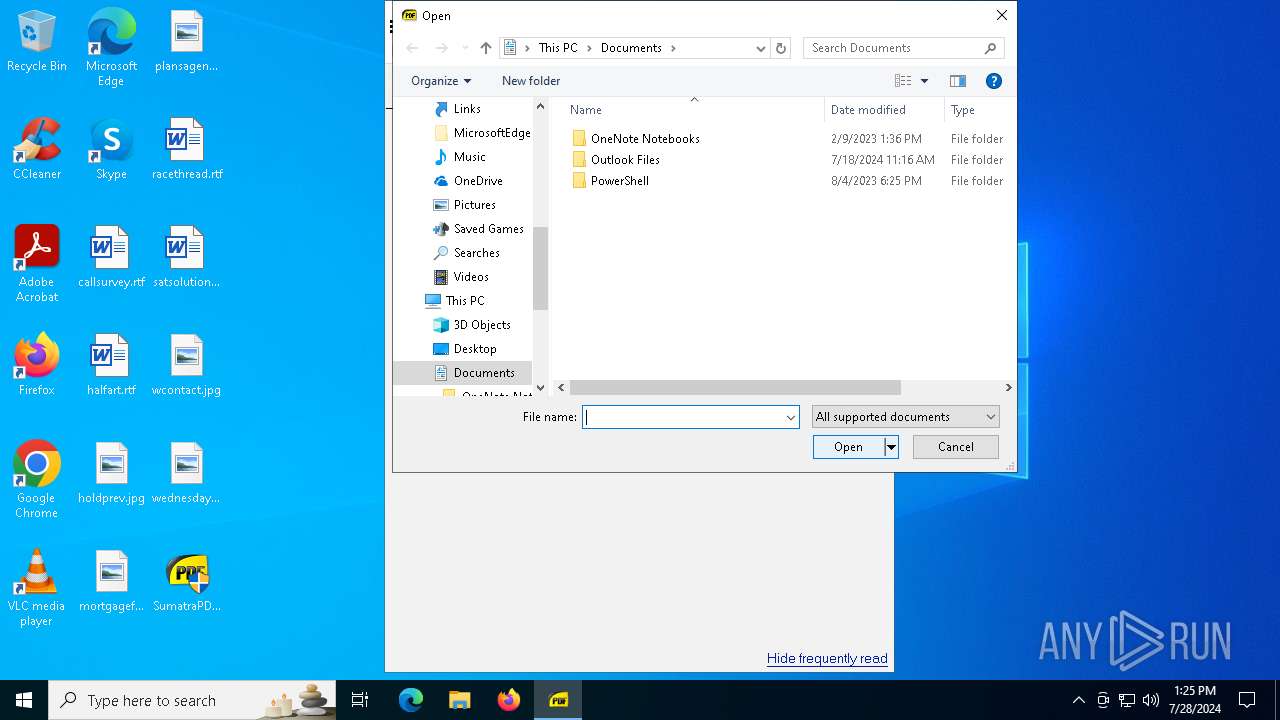Select the satsolution document on the desktop

click(x=186, y=258)
